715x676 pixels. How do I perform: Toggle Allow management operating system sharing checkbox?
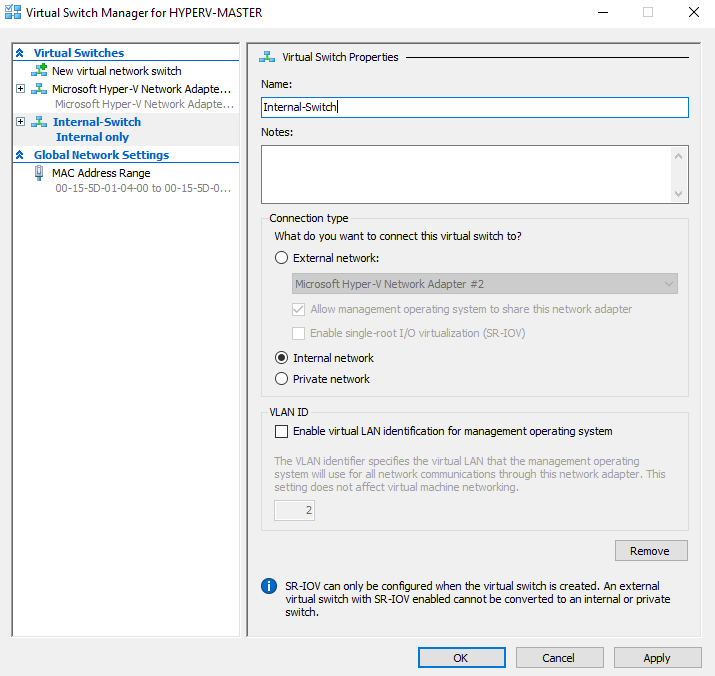[x=298, y=309]
